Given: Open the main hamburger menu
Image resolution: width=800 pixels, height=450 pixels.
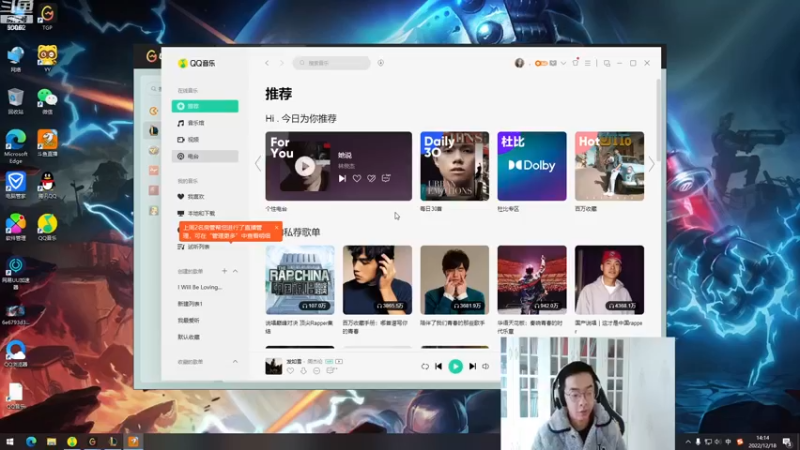Looking at the screenshot, I should (x=588, y=63).
